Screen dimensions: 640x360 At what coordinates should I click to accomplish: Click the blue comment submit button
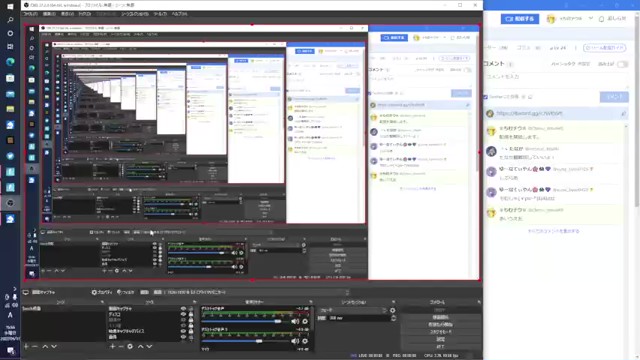(x=614, y=97)
